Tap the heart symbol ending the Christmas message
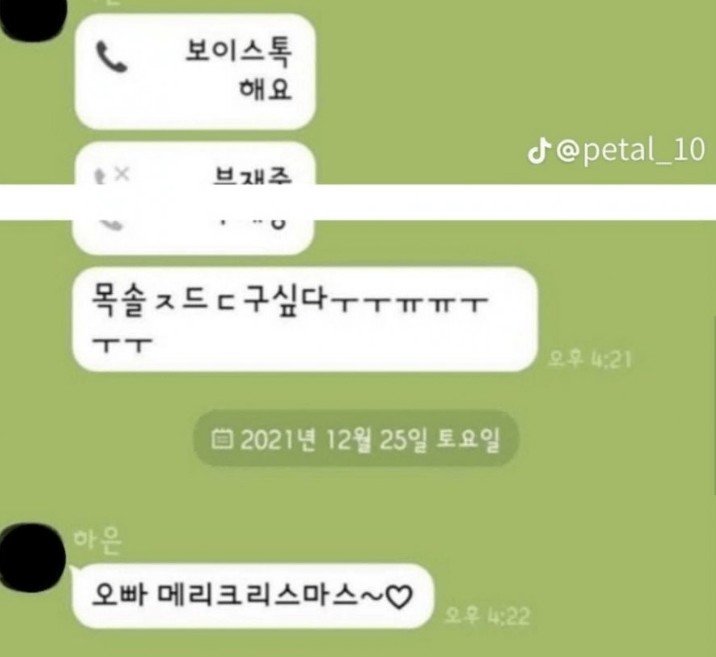Image resolution: width=716 pixels, height=657 pixels. pyautogui.click(x=399, y=596)
